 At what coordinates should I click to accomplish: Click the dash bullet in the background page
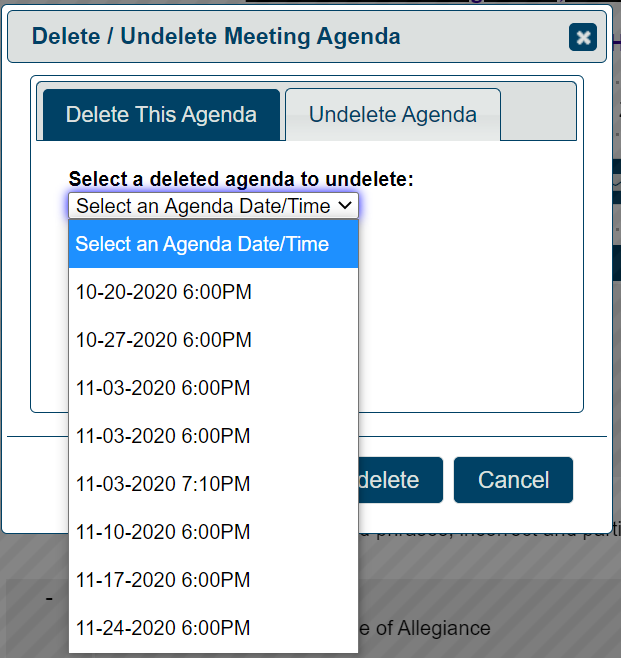click(49, 598)
